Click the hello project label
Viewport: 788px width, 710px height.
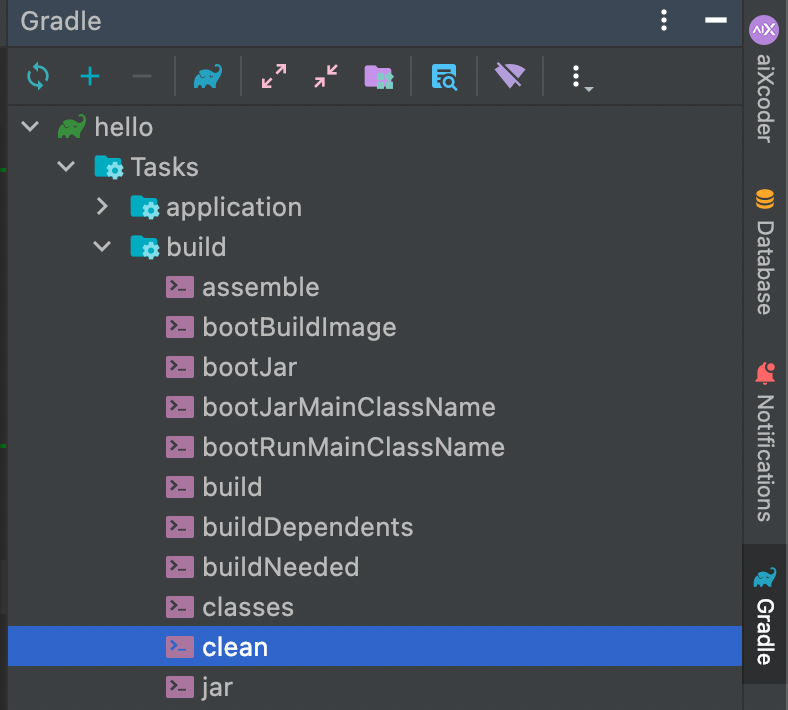[124, 127]
